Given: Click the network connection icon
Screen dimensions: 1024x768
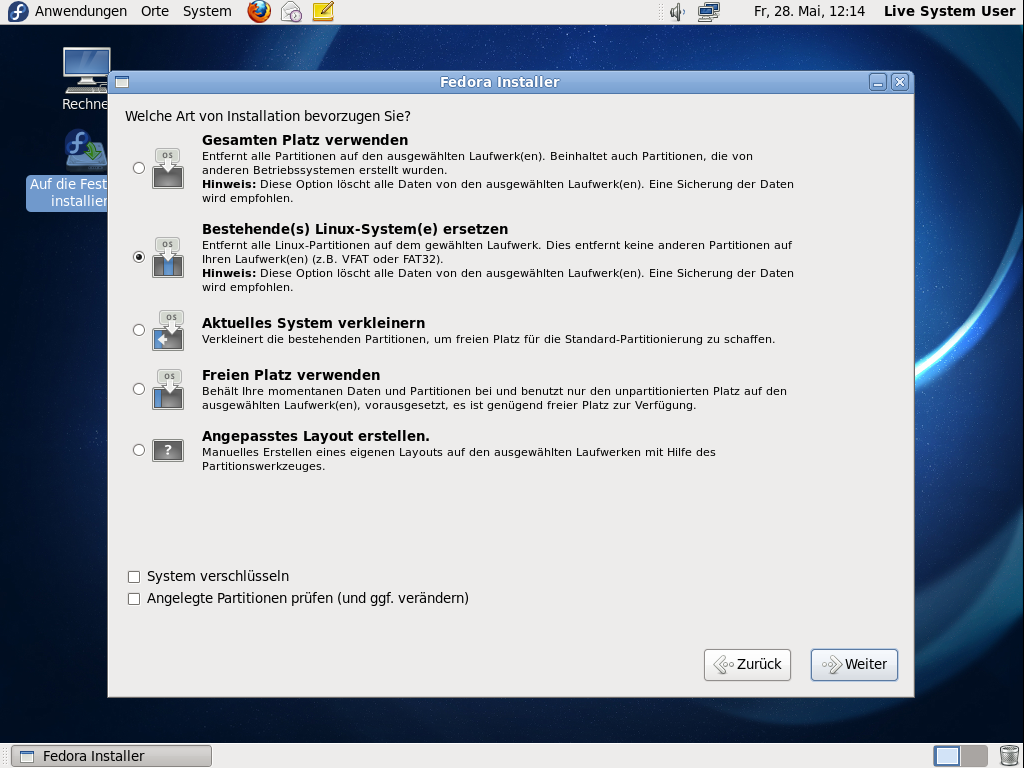Looking at the screenshot, I should tap(709, 11).
